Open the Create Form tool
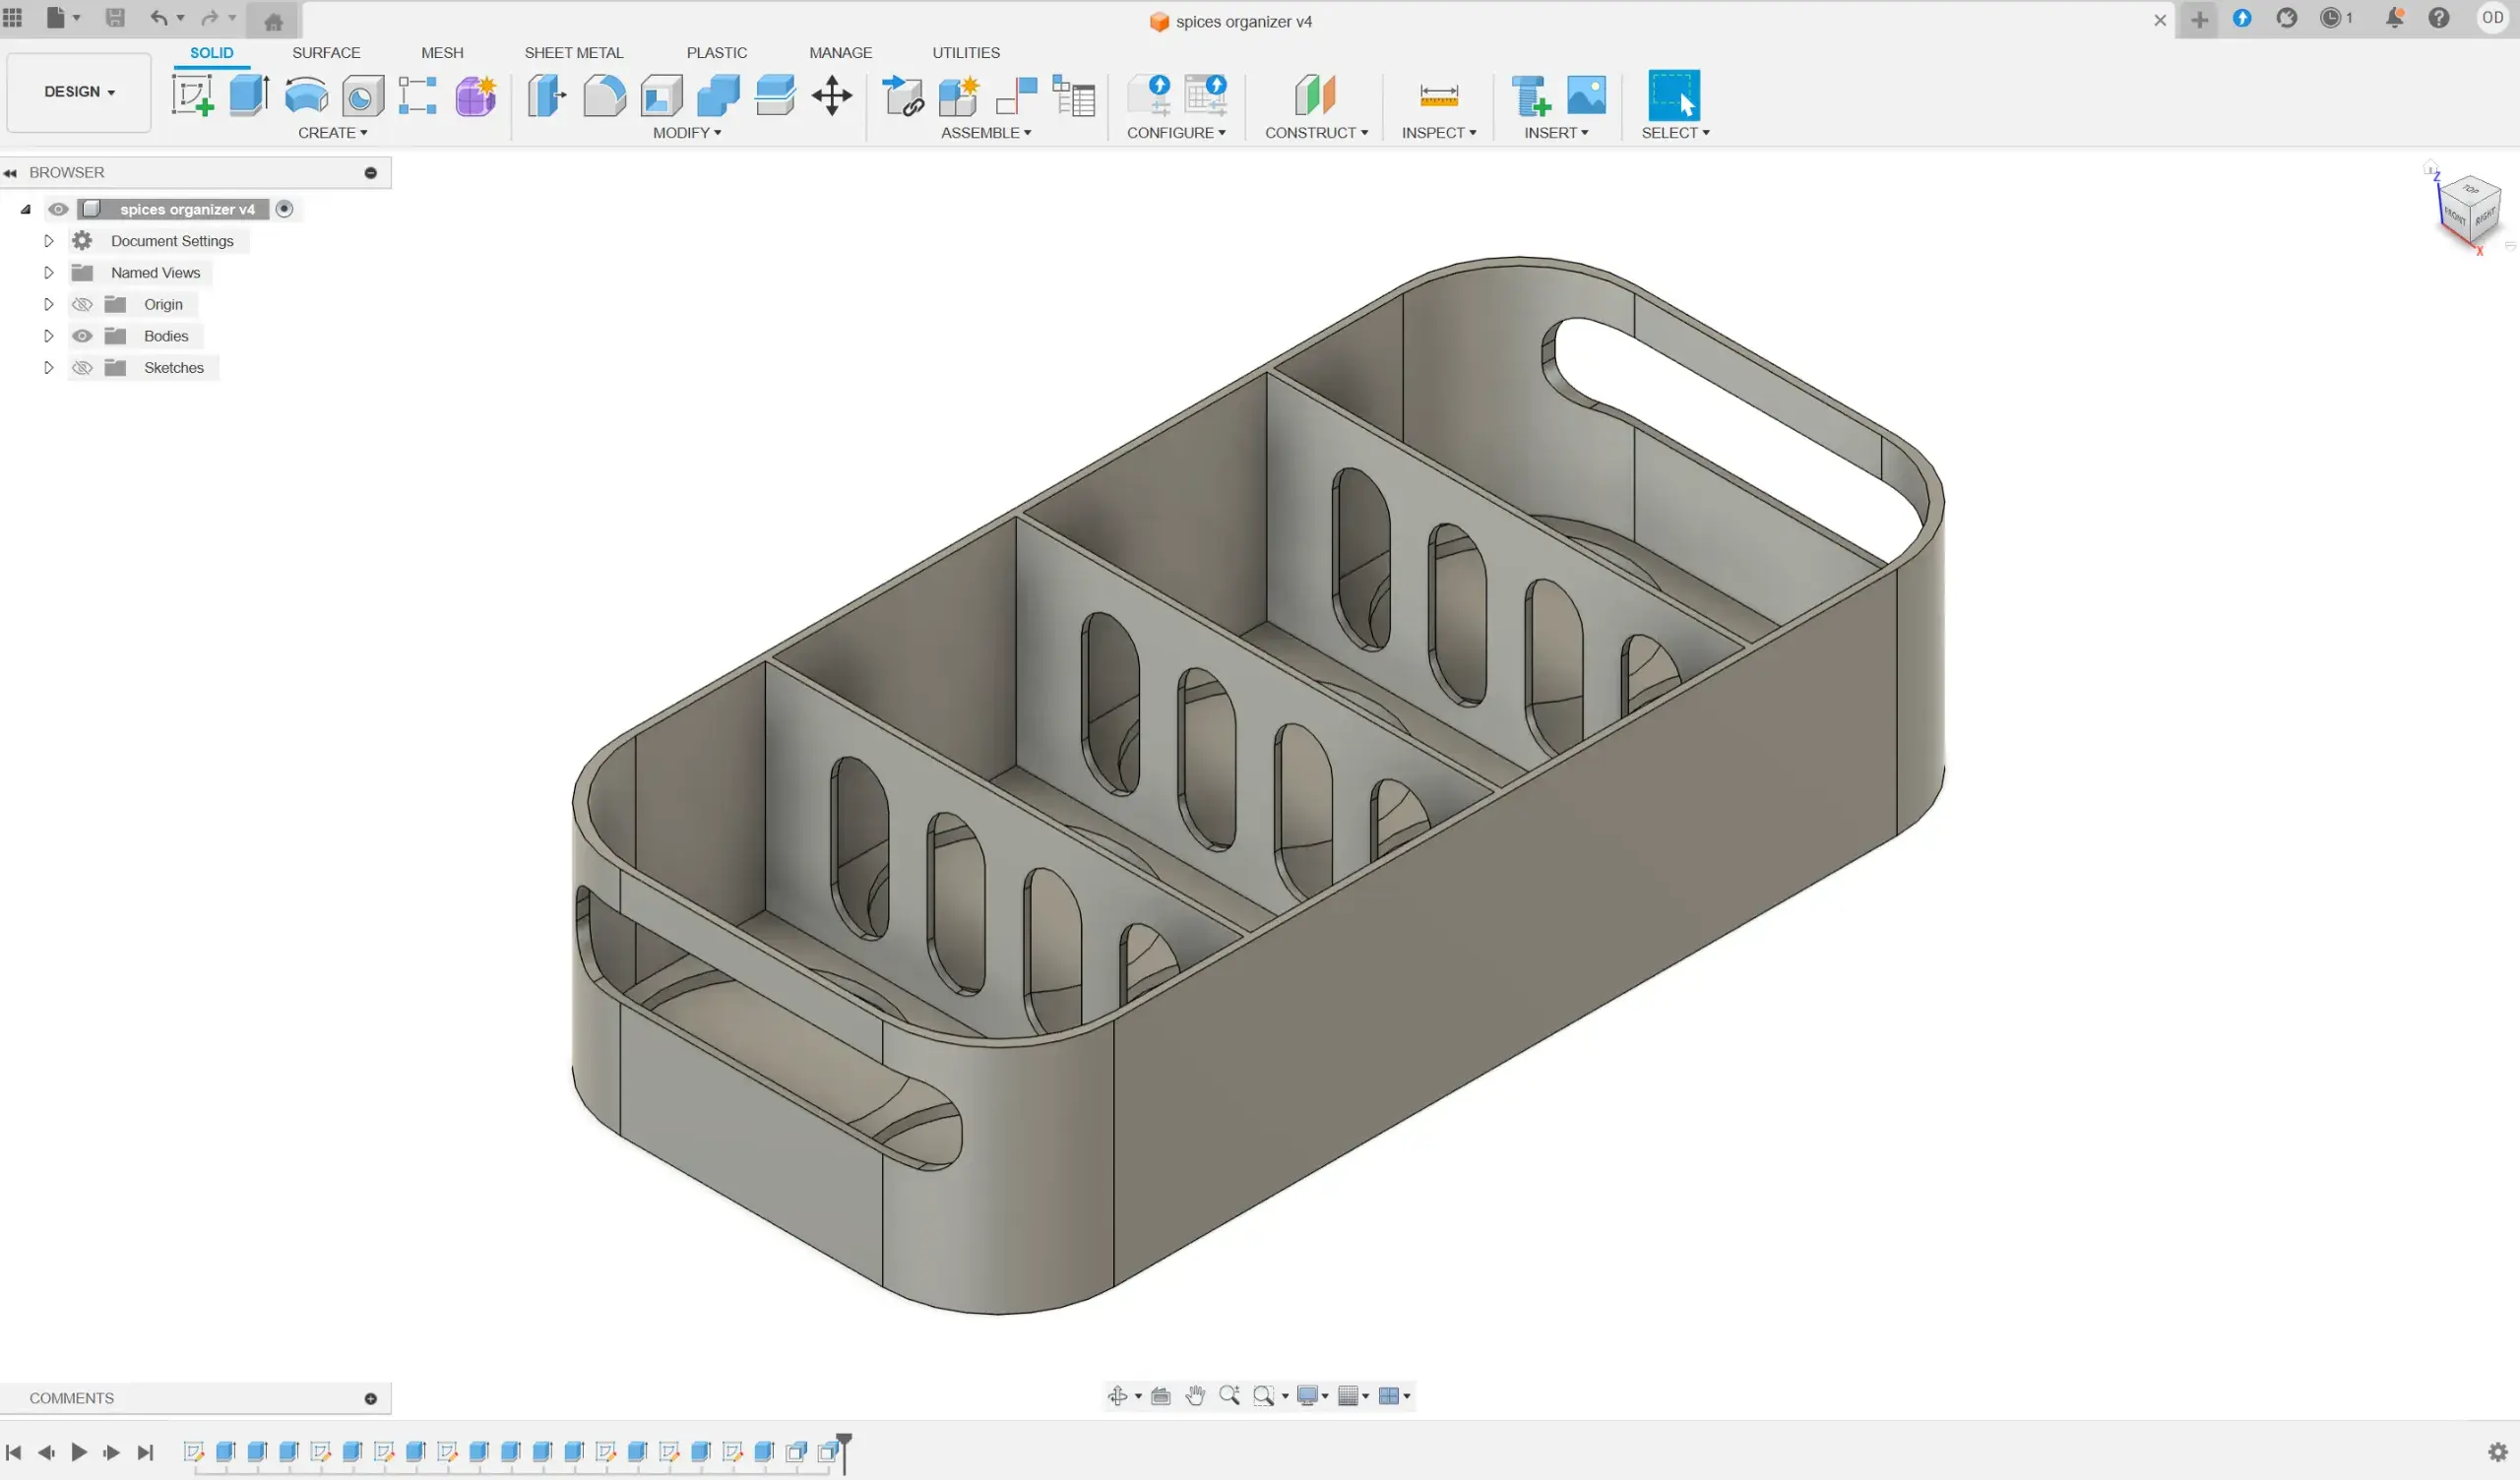Viewport: 2520px width, 1480px height. 476,96
